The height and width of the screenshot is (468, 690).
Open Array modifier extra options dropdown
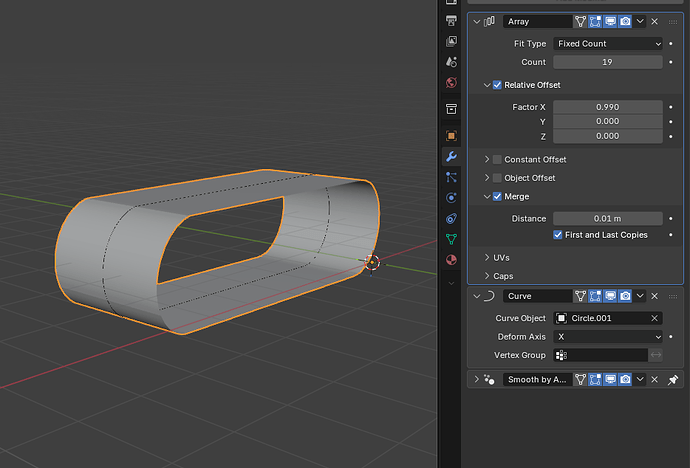tap(640, 21)
